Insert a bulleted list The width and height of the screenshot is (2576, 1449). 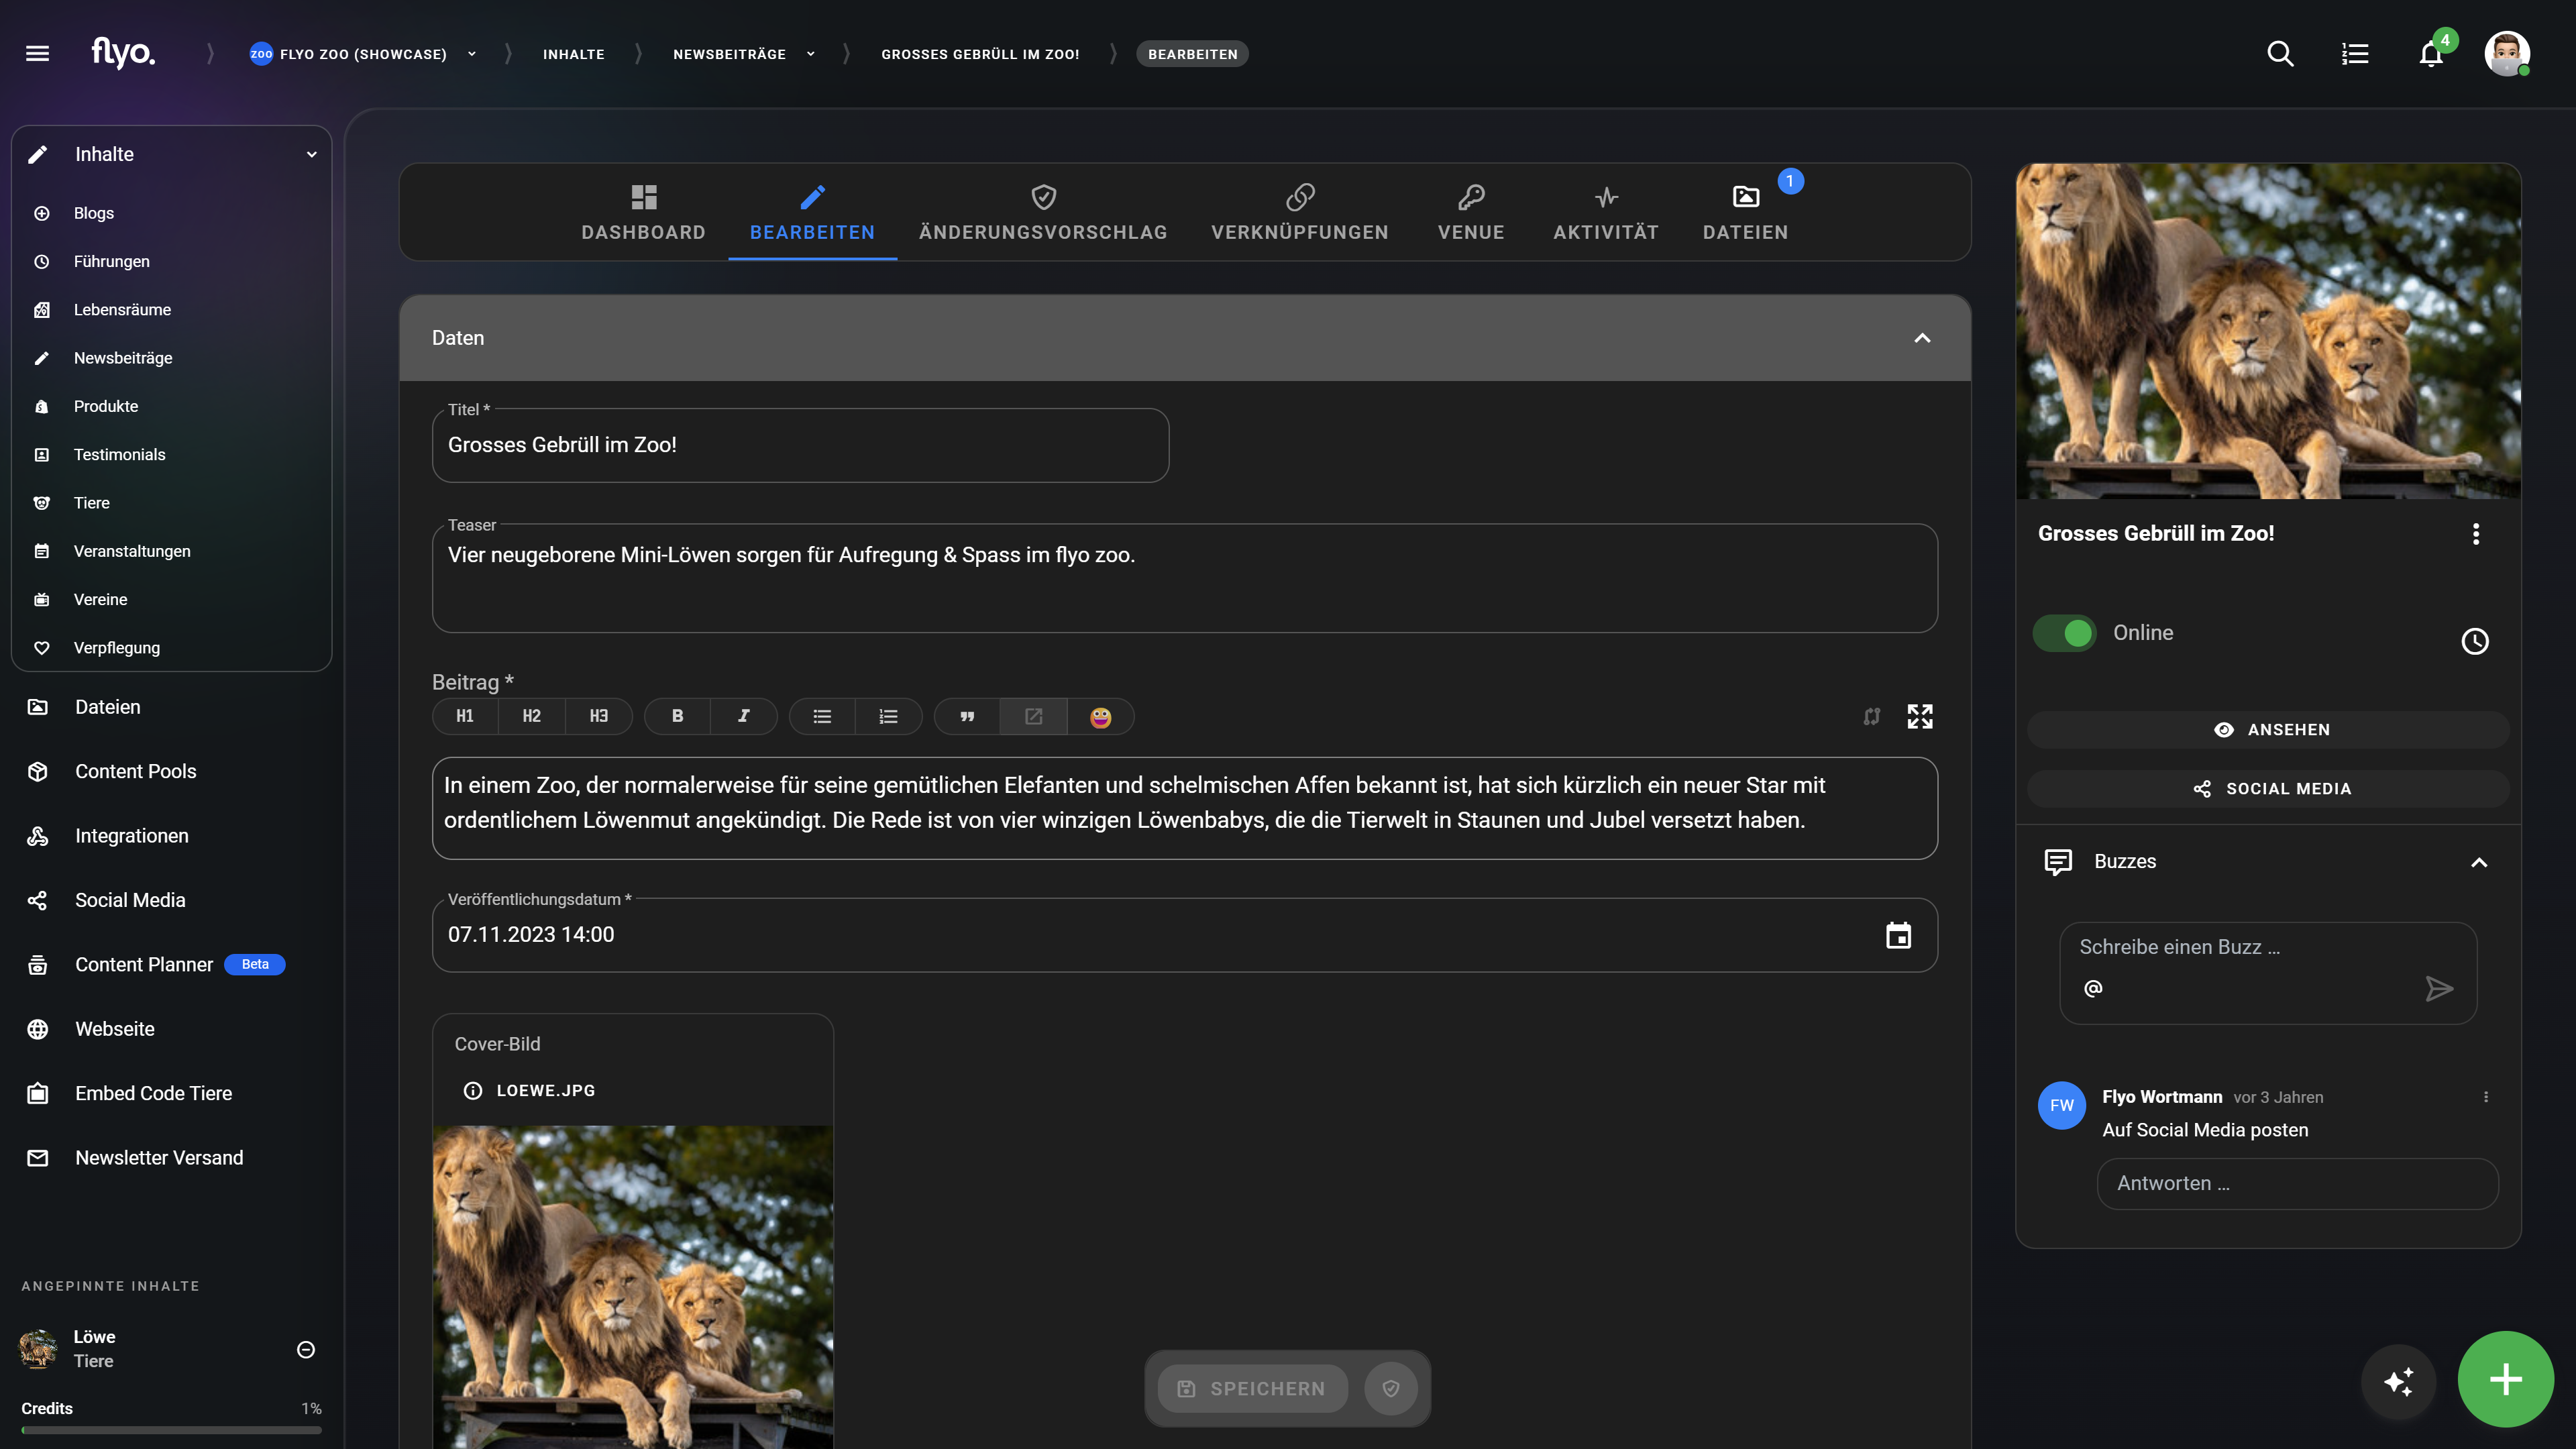pos(822,716)
